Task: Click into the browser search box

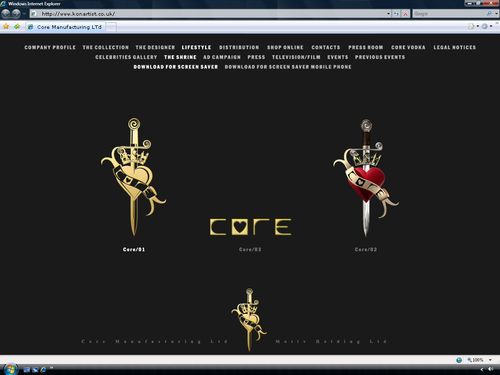Action: pyautogui.click(x=449, y=14)
